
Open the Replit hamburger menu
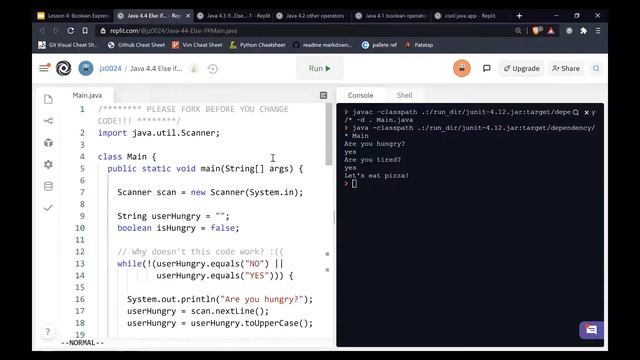[44, 68]
